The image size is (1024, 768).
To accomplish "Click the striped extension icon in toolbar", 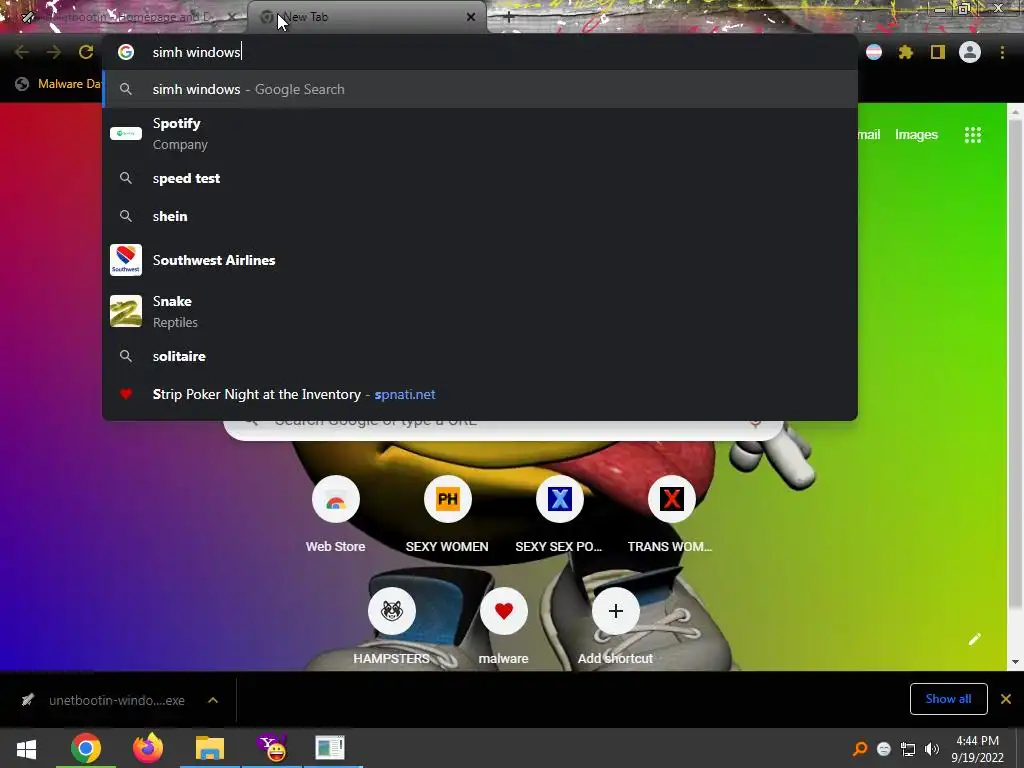I will [874, 52].
